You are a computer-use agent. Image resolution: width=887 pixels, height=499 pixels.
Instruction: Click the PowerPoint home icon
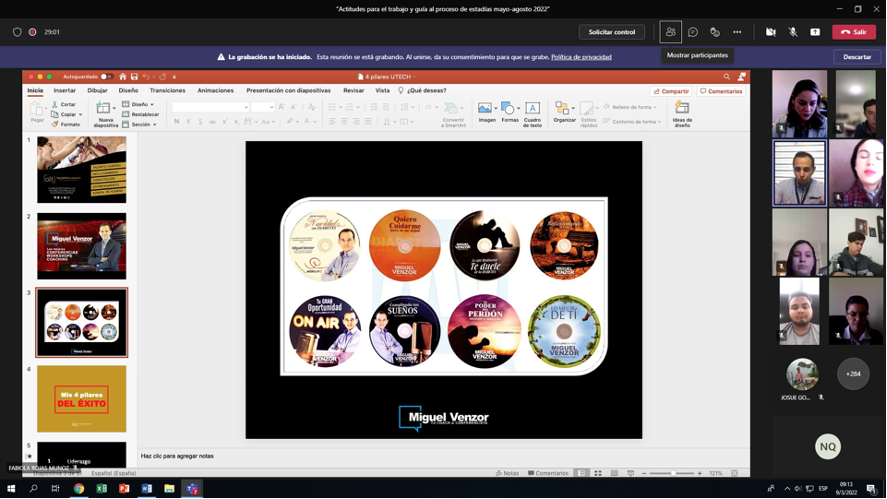click(122, 76)
